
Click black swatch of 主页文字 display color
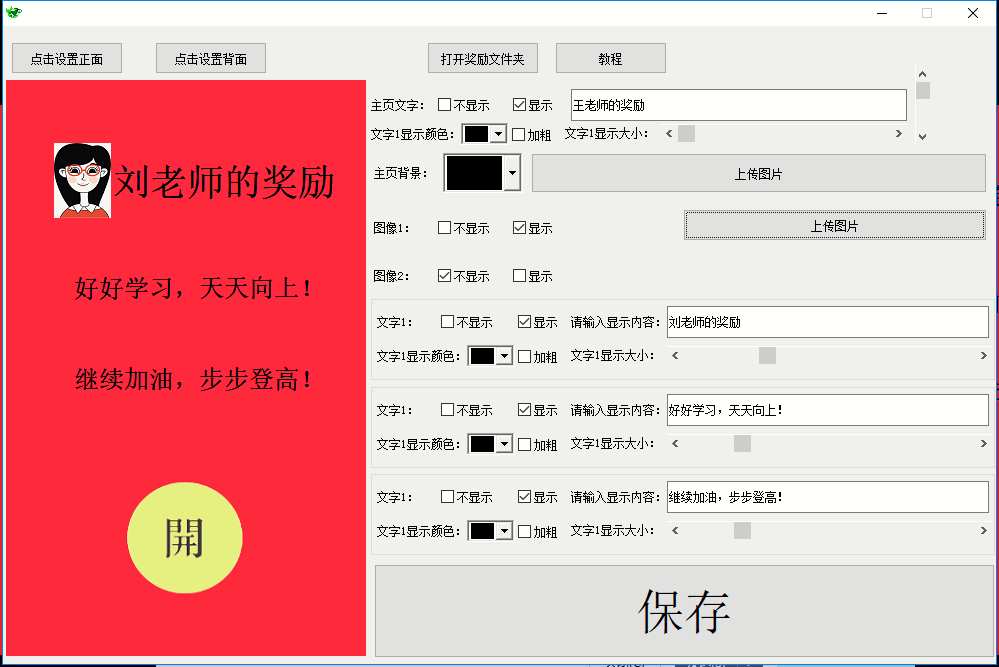(477, 134)
